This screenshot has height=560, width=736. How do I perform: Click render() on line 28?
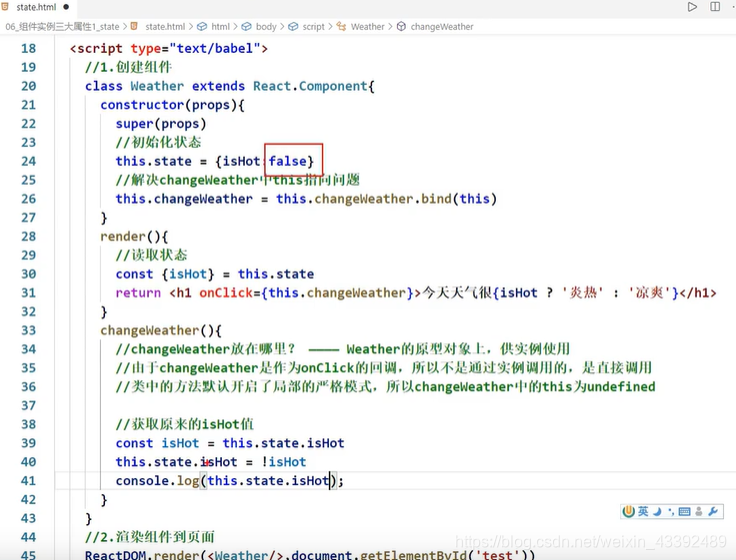point(130,237)
